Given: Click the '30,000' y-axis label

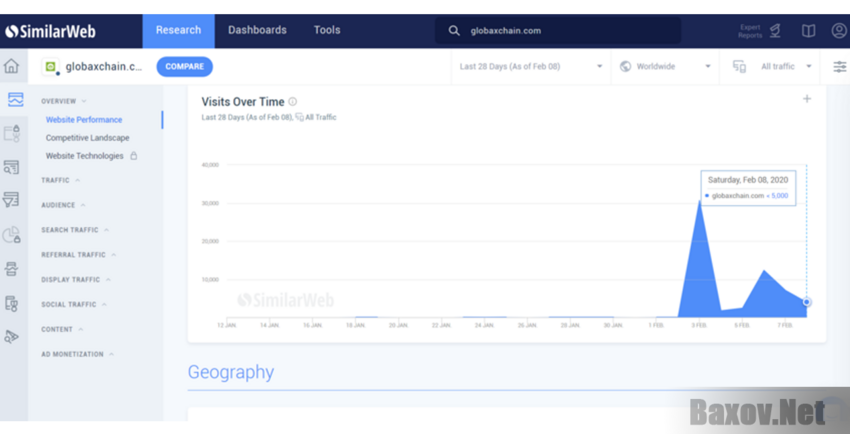Looking at the screenshot, I should tap(210, 203).
